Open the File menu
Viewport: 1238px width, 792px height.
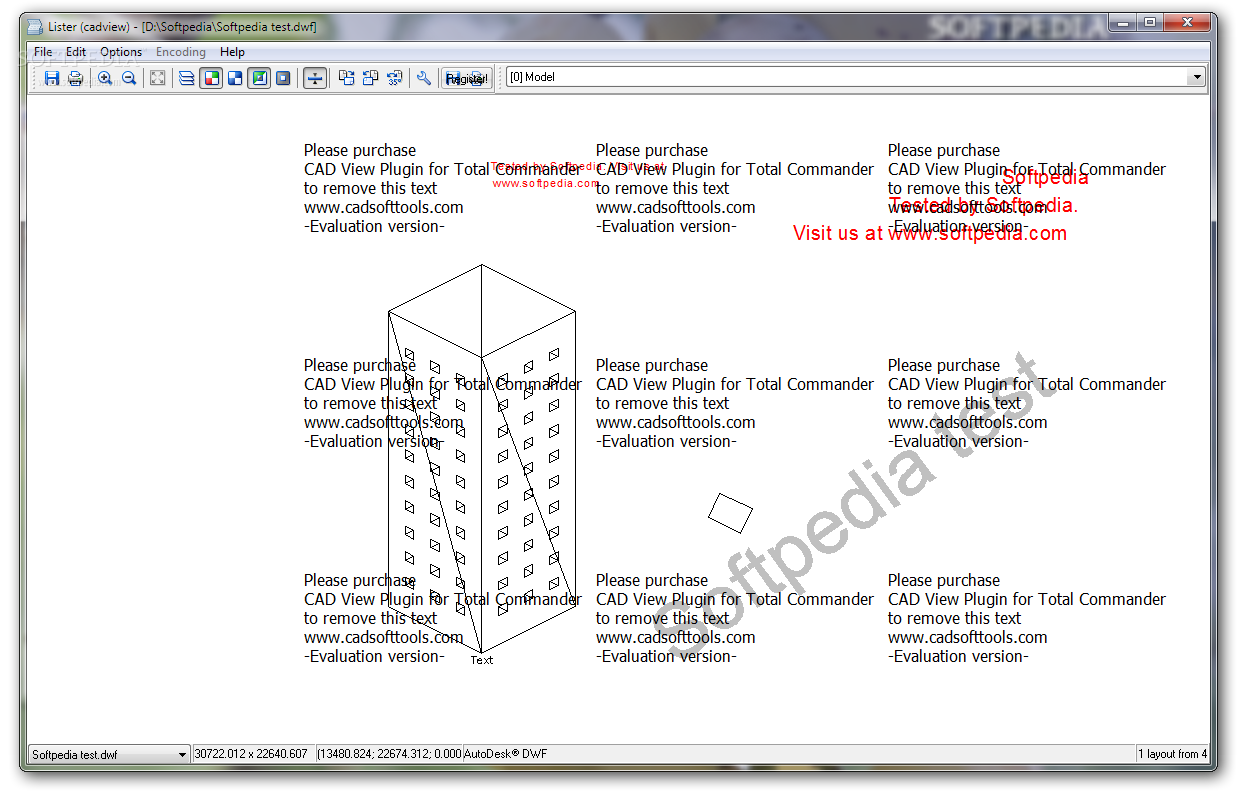(43, 52)
